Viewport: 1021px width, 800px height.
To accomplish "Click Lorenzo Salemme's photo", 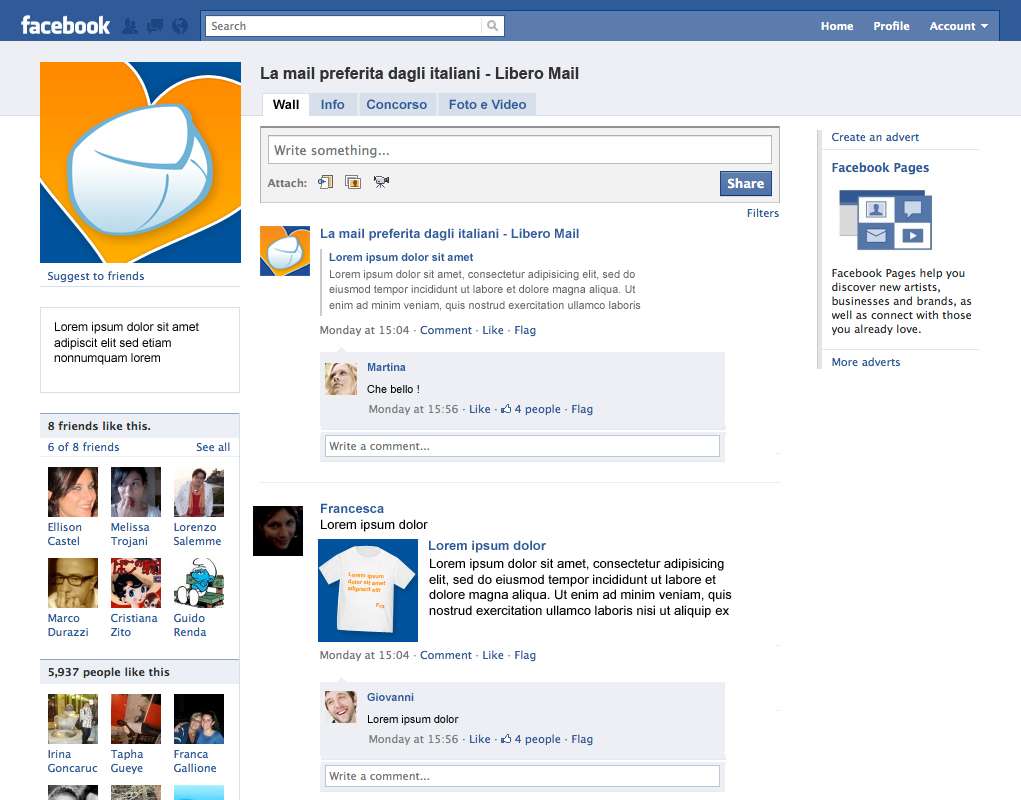I will (199, 492).
